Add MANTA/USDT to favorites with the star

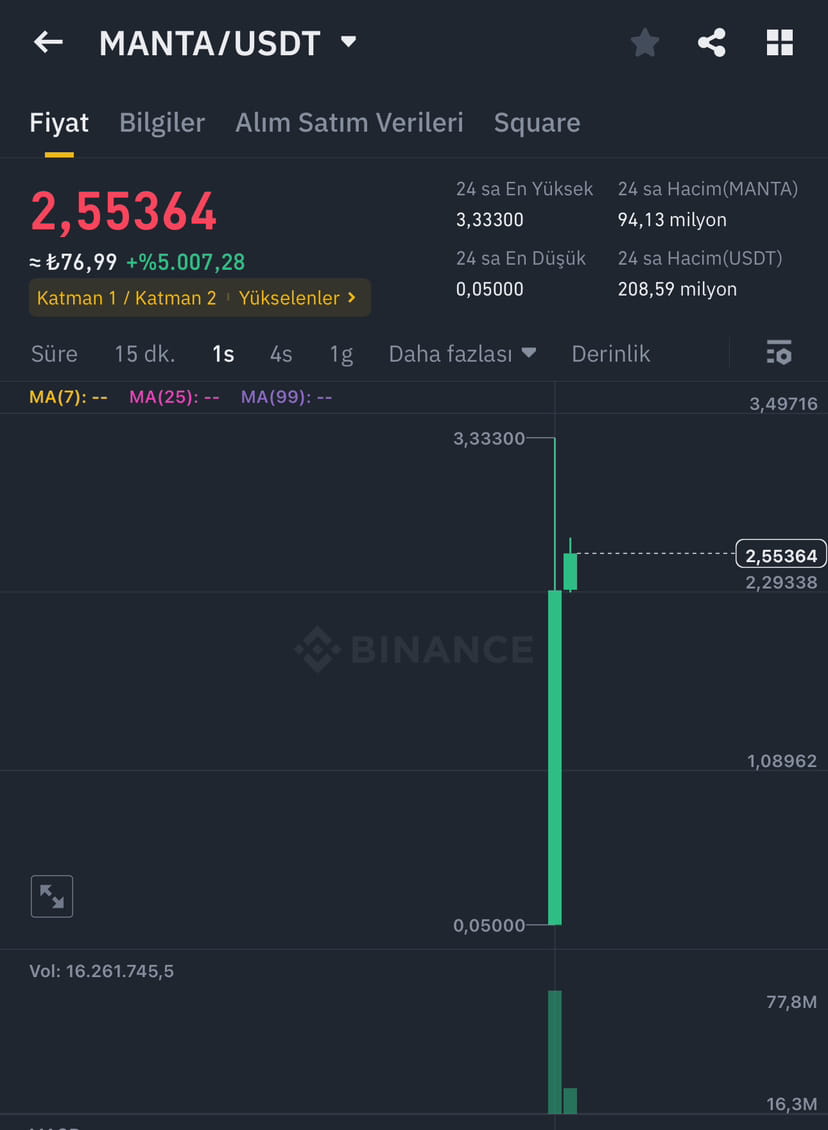point(644,42)
